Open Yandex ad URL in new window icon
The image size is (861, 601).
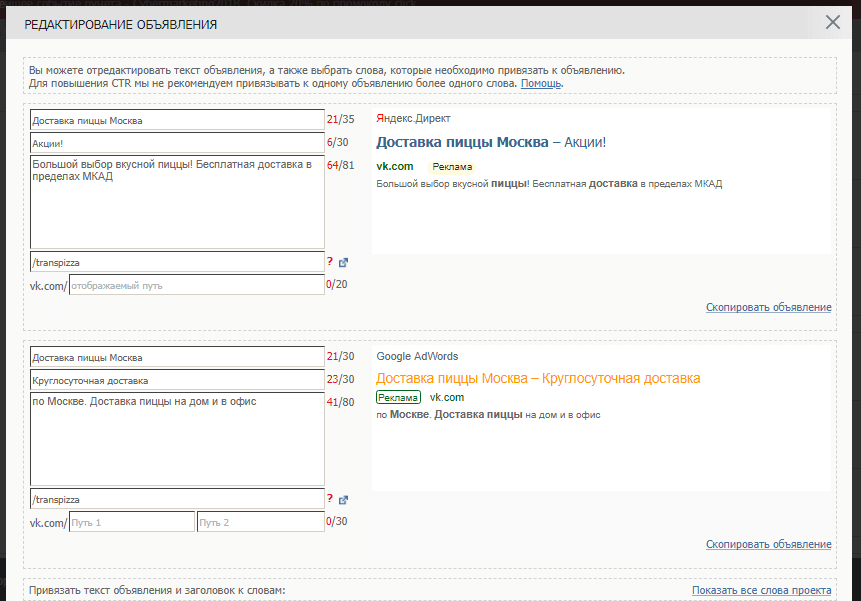click(343, 263)
